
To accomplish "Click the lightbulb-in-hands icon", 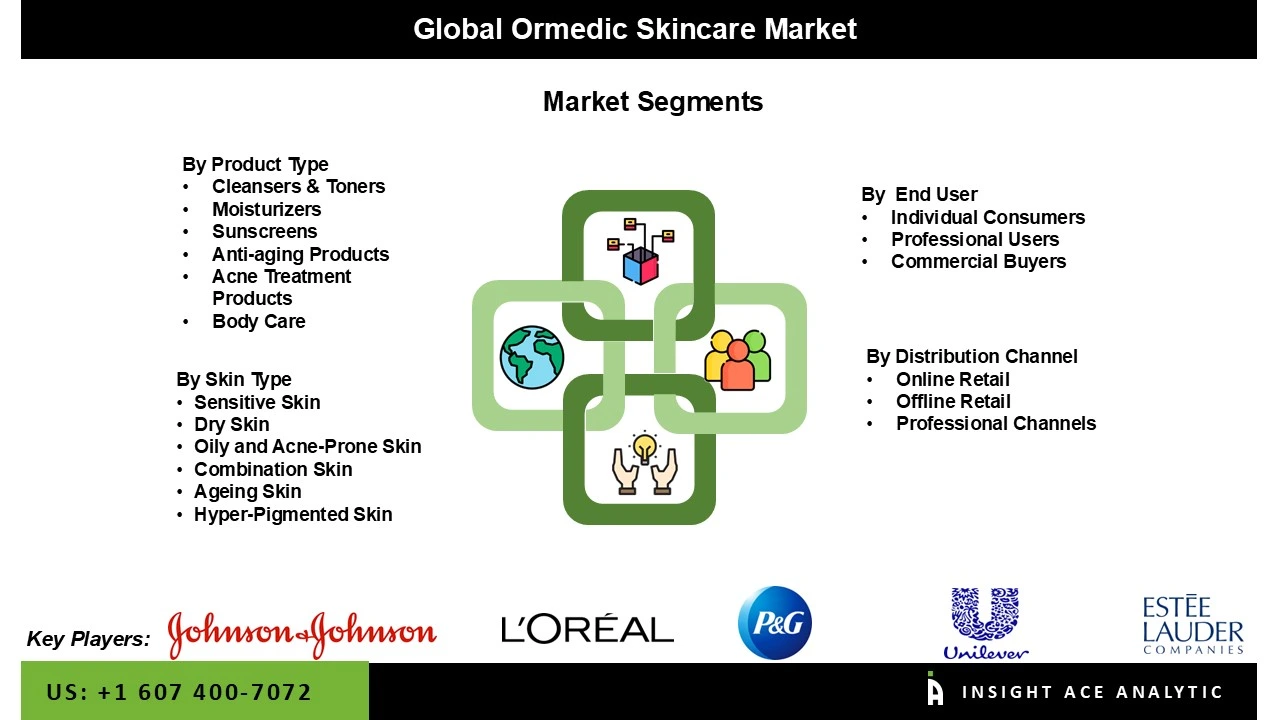I will tap(639, 463).
